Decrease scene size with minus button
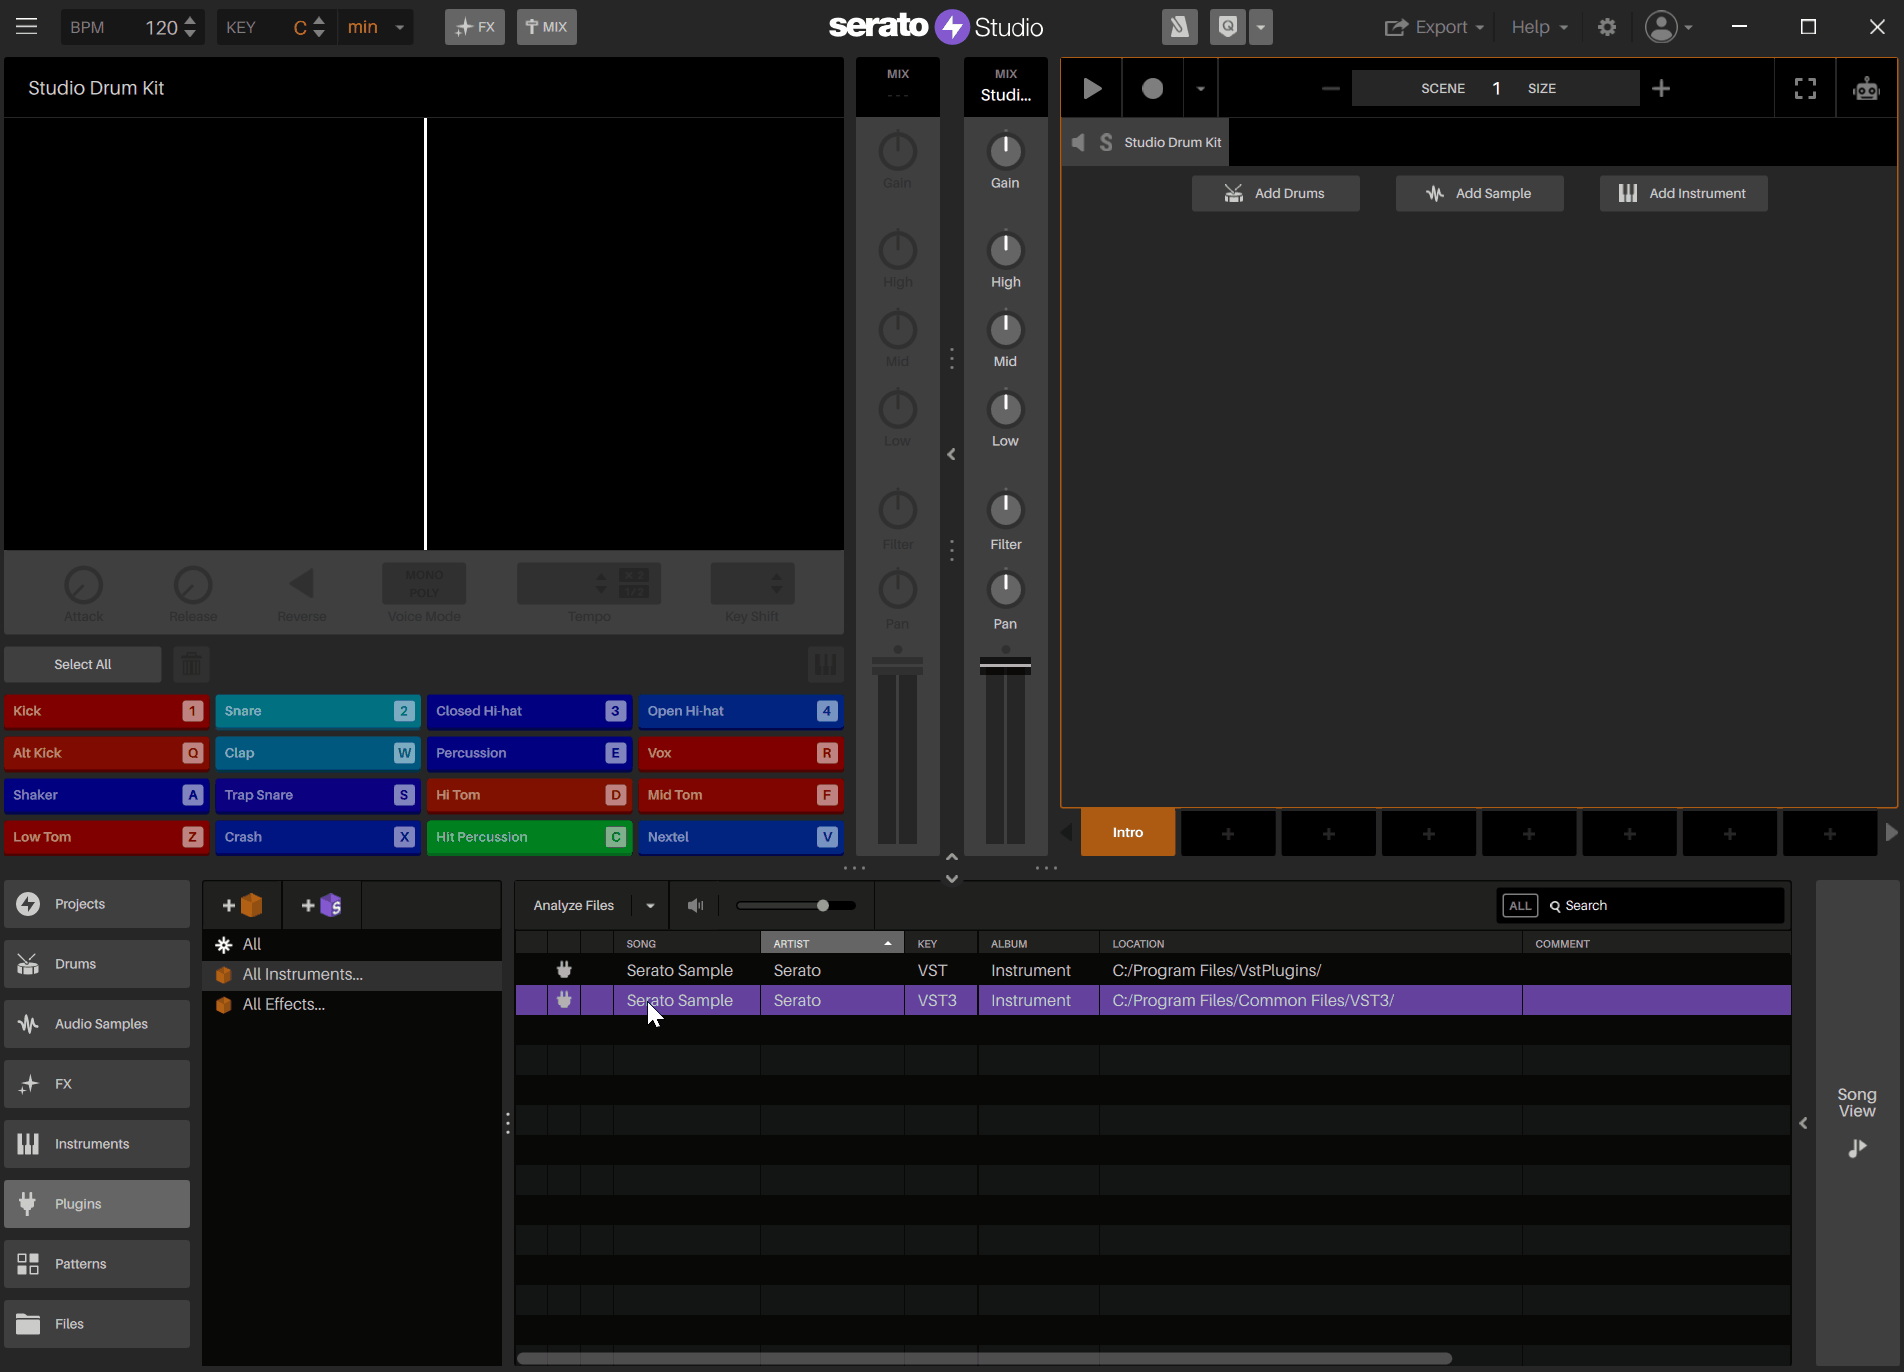Image resolution: width=1904 pixels, height=1372 pixels. click(1330, 88)
